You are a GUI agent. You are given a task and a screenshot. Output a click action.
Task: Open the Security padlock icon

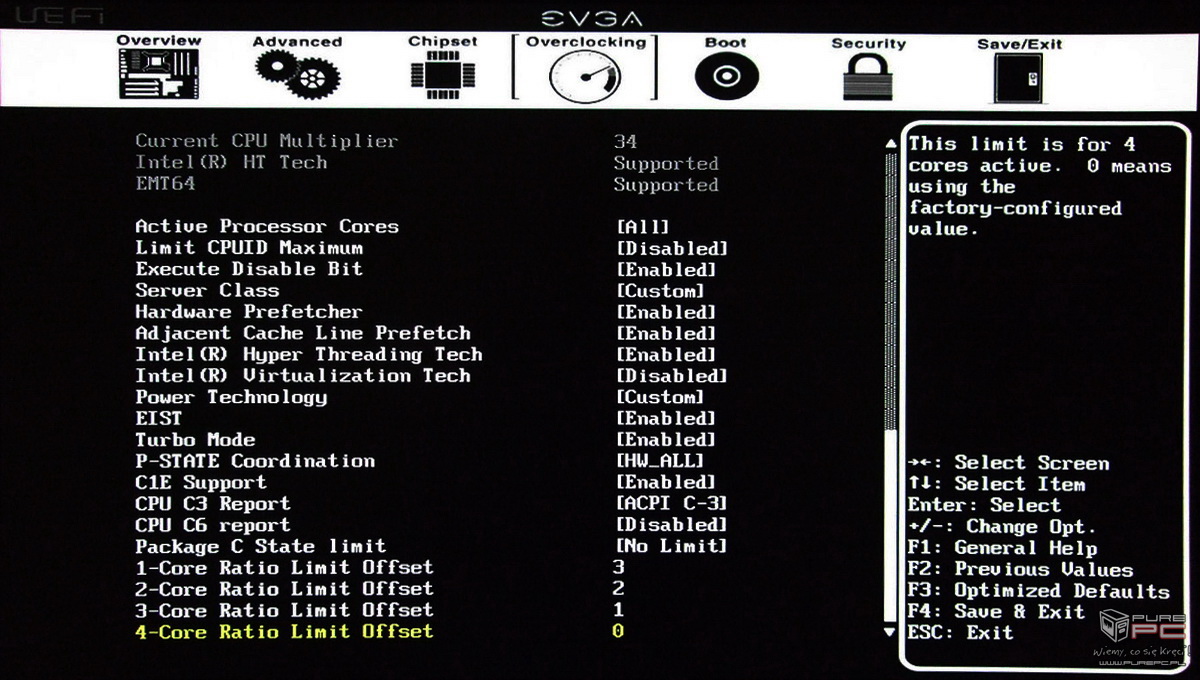(x=868, y=77)
